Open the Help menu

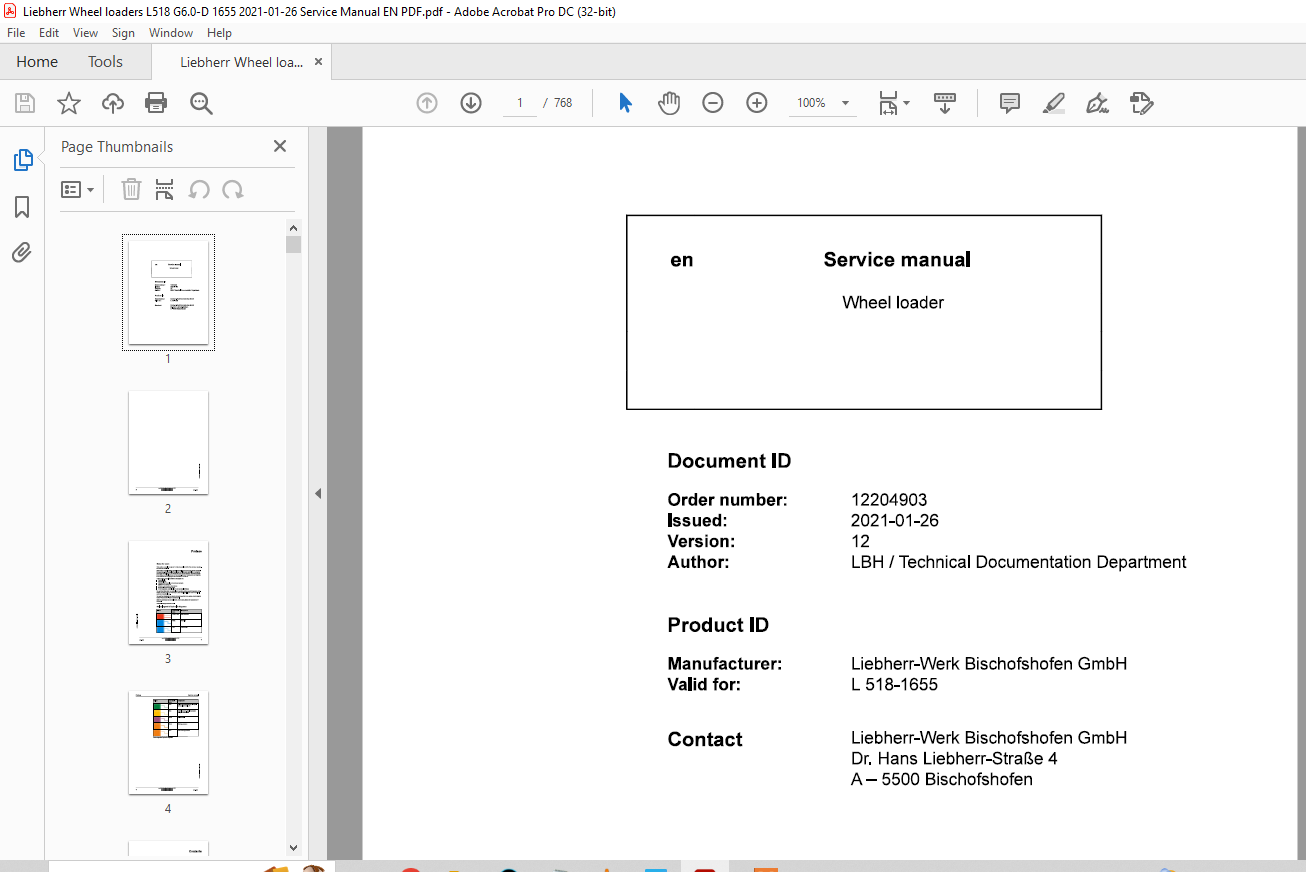[x=219, y=33]
